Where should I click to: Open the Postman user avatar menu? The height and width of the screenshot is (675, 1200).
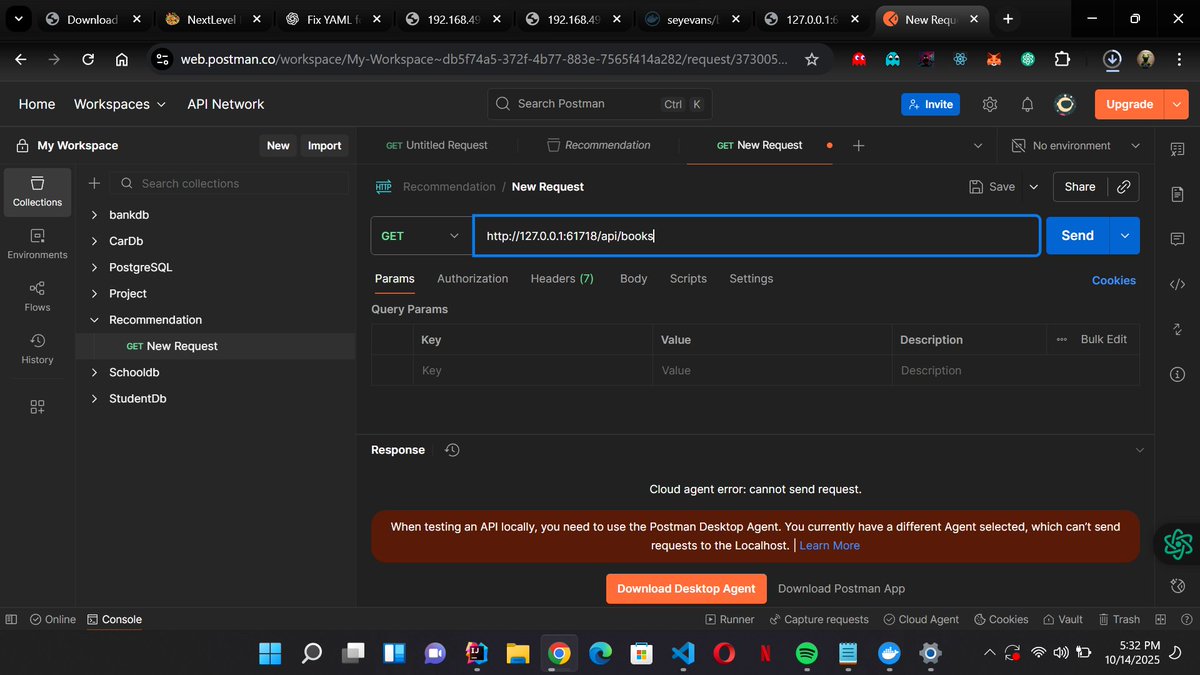[1065, 104]
